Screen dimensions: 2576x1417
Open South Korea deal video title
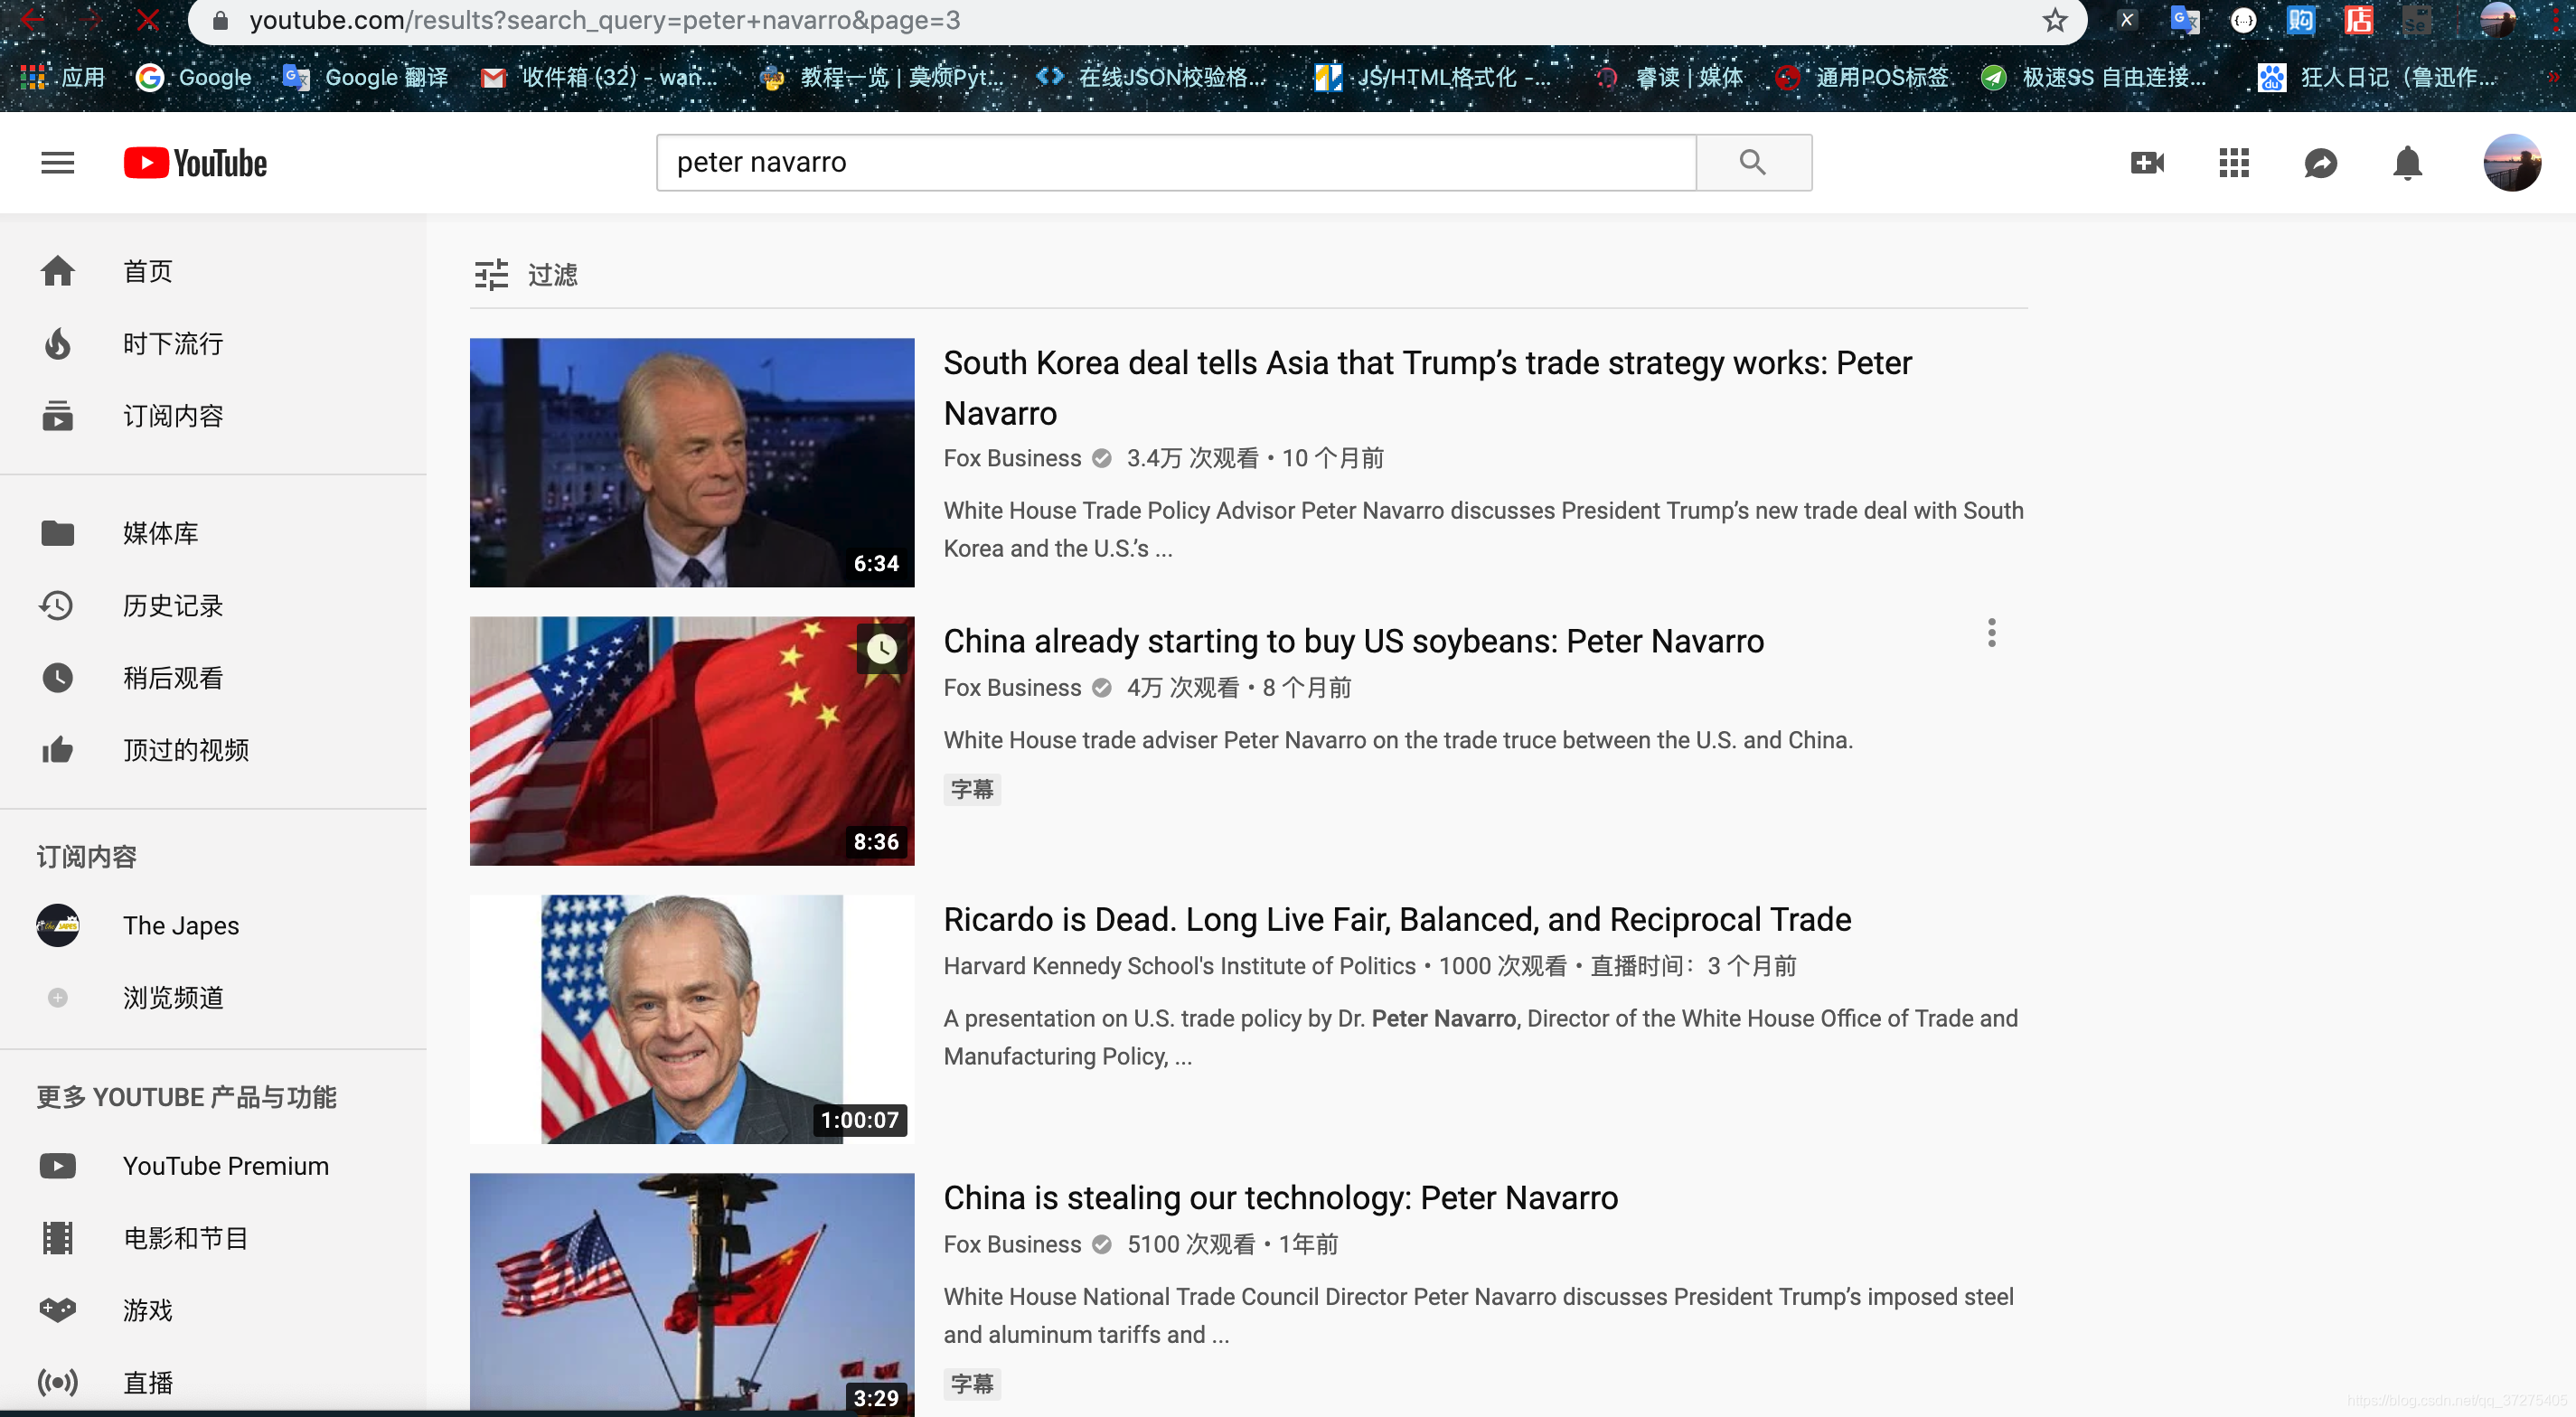point(1427,387)
